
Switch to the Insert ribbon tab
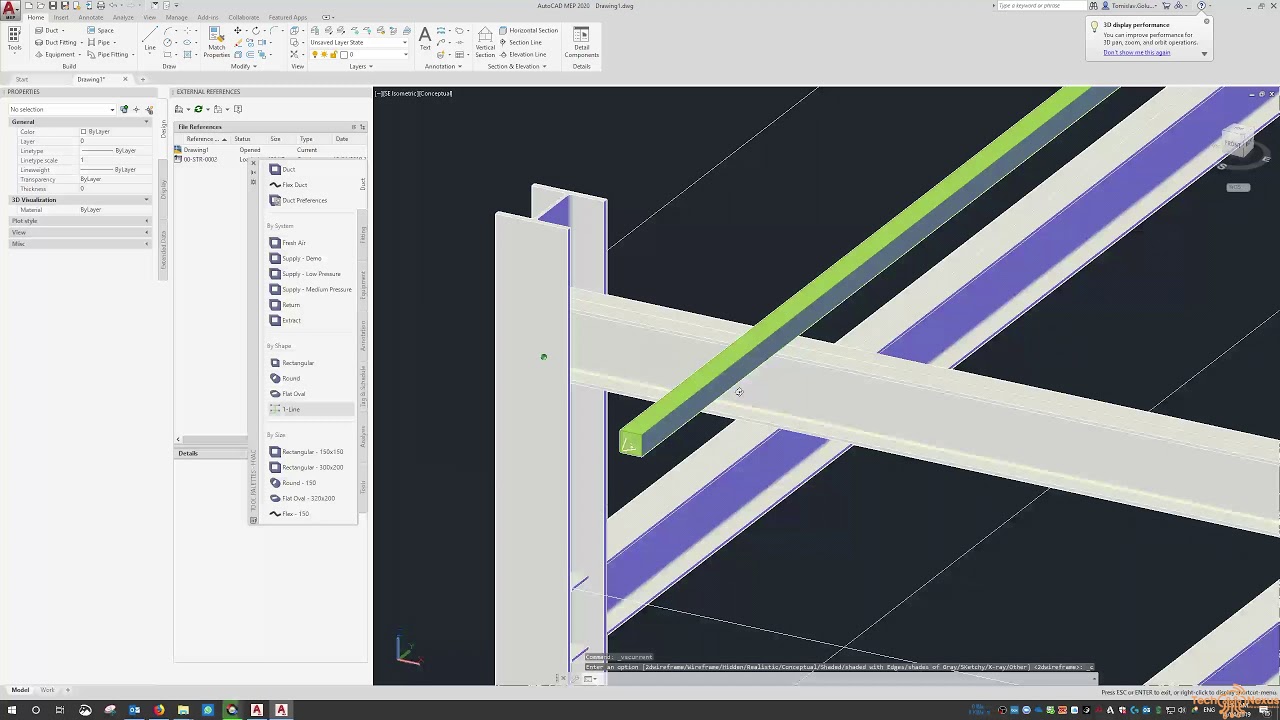[x=61, y=17]
